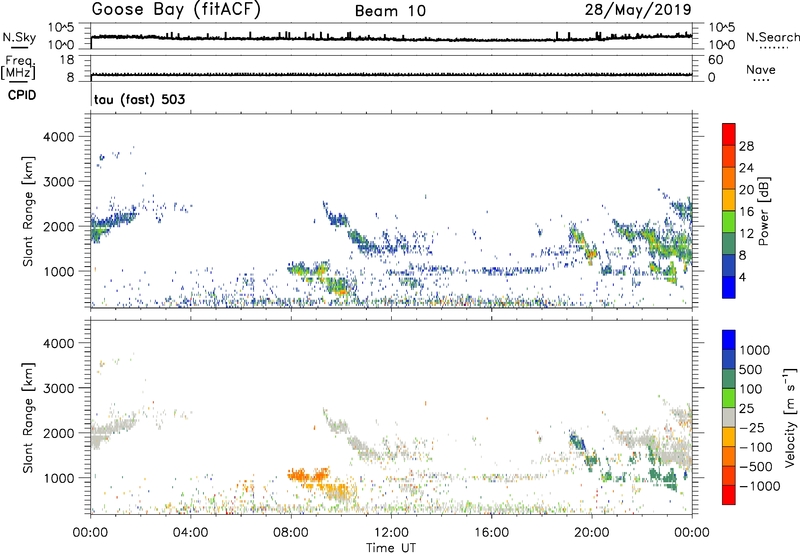
Task: Click the 'N.Sky' label
Action: (x=19, y=37)
